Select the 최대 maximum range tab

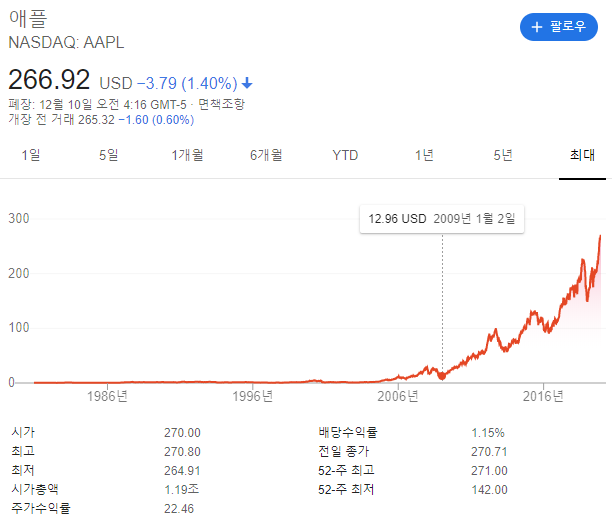[582, 155]
